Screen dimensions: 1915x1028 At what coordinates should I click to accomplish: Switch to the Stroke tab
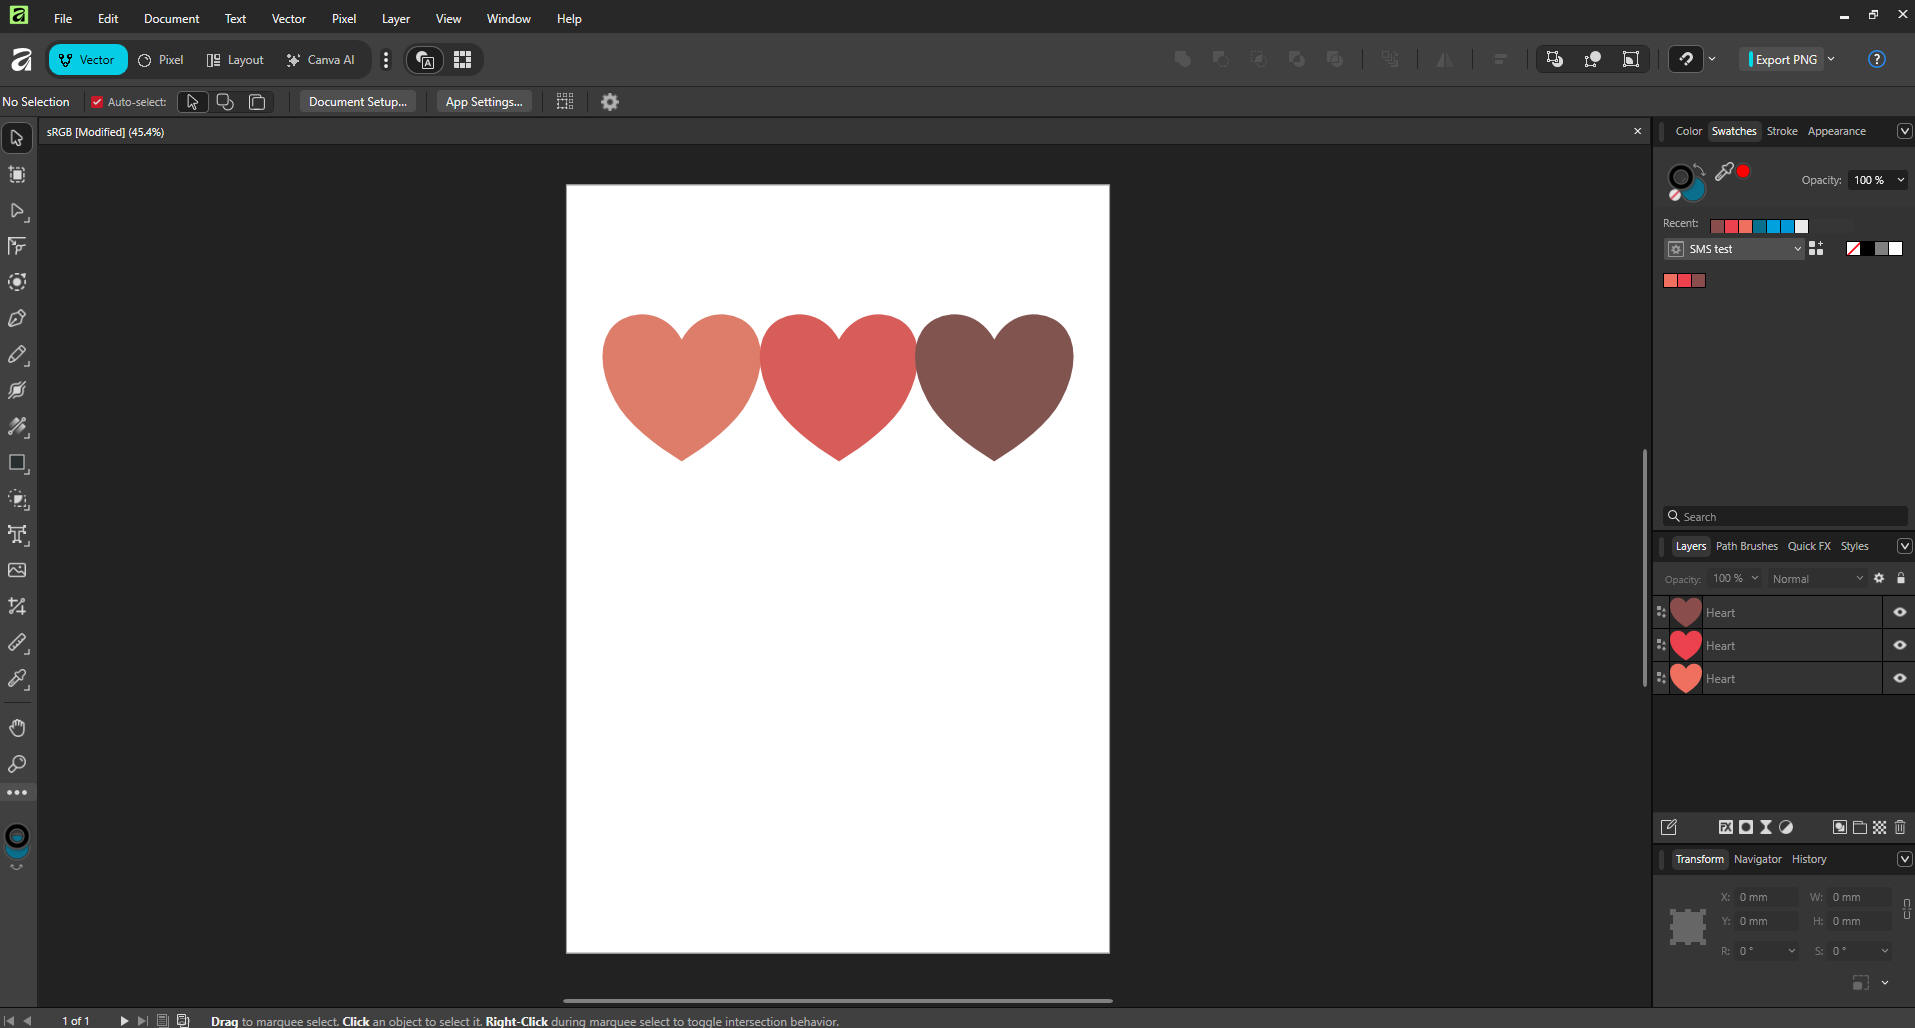(1781, 131)
